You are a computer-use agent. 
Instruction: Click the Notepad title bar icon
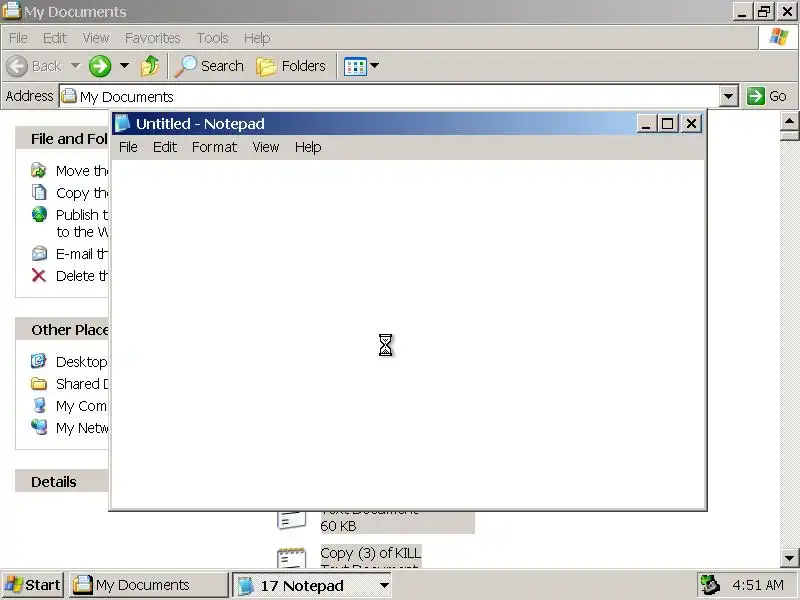coord(122,123)
